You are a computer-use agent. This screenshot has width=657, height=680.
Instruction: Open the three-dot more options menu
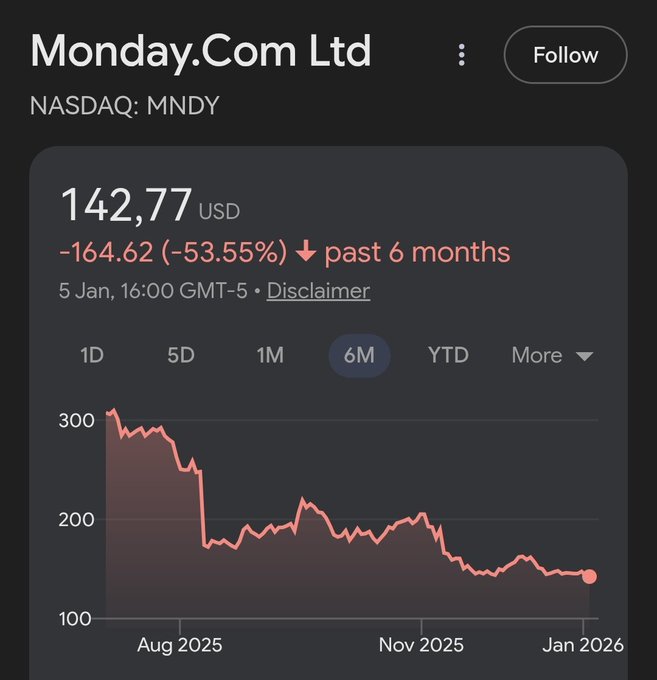tap(461, 55)
